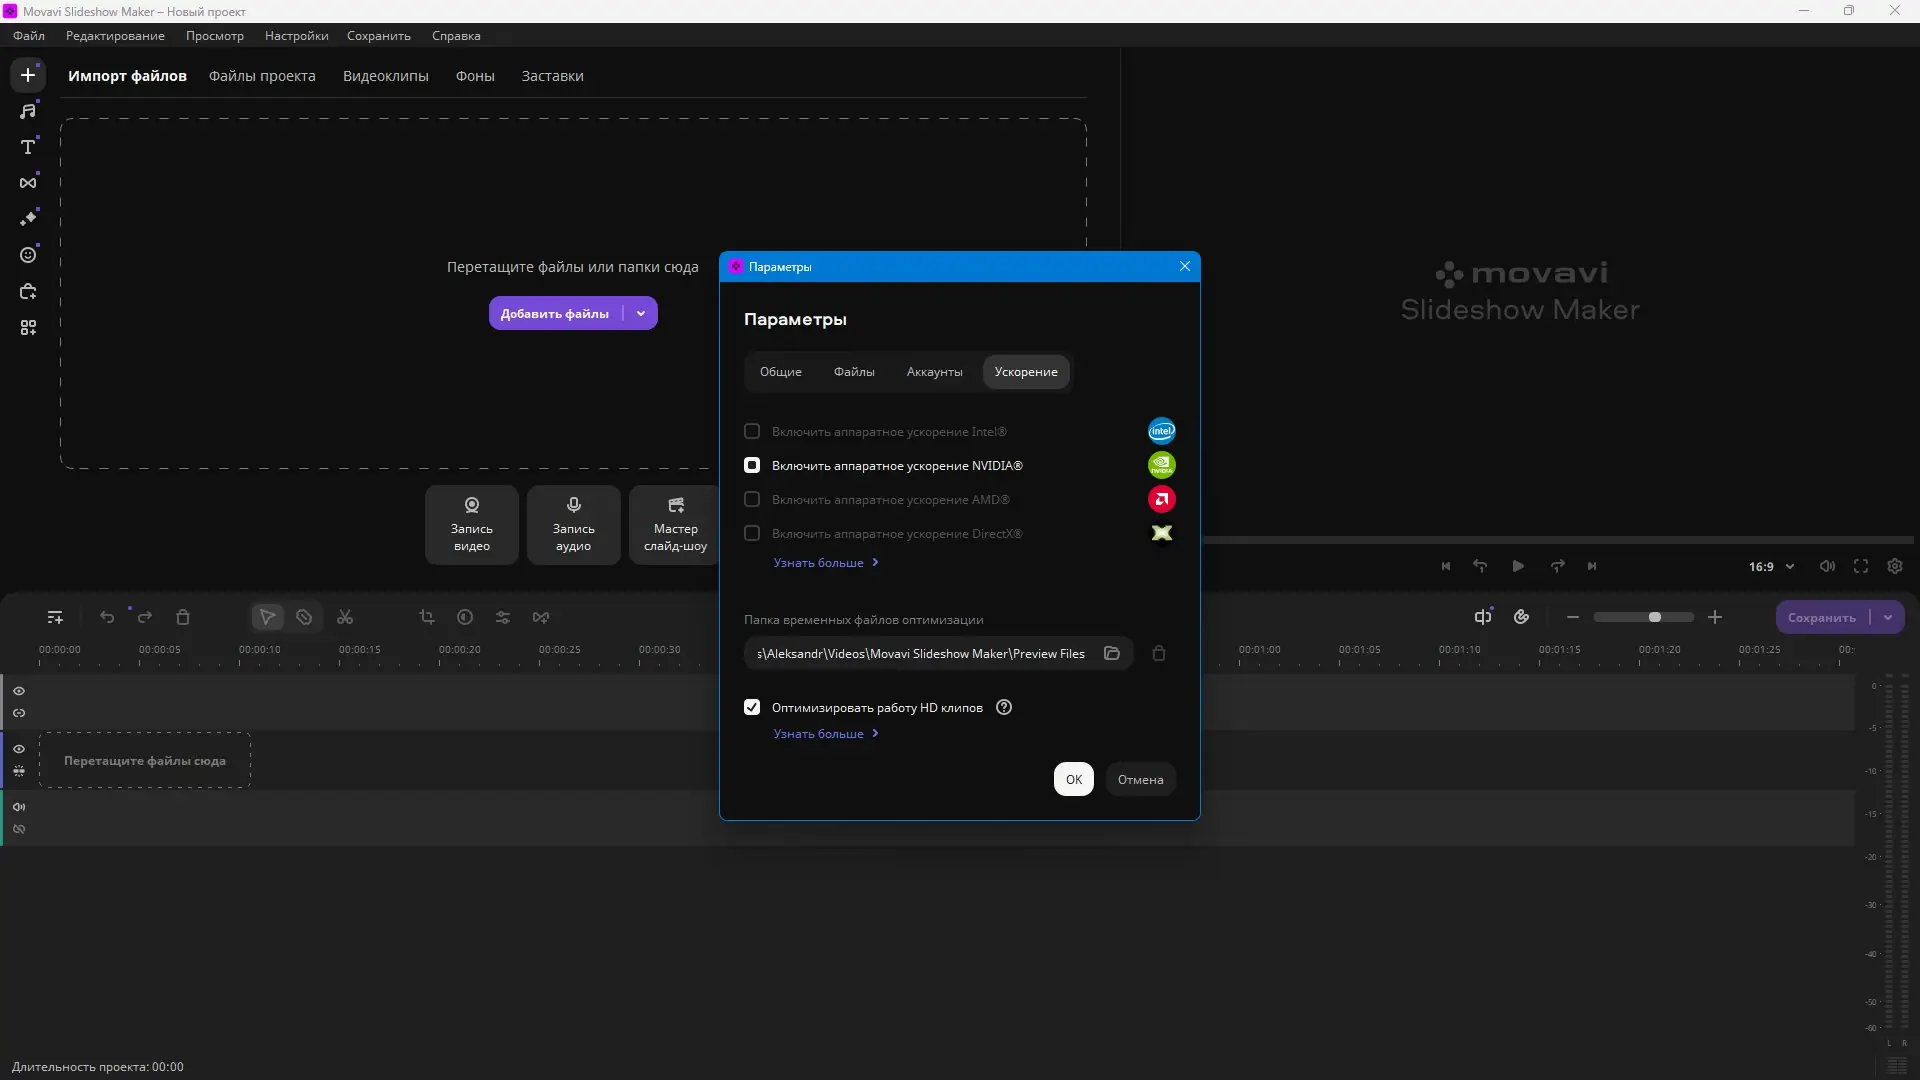Viewport: 1920px width, 1080px height.
Task: Open the Stickers smiley icon
Action: [x=28, y=255]
